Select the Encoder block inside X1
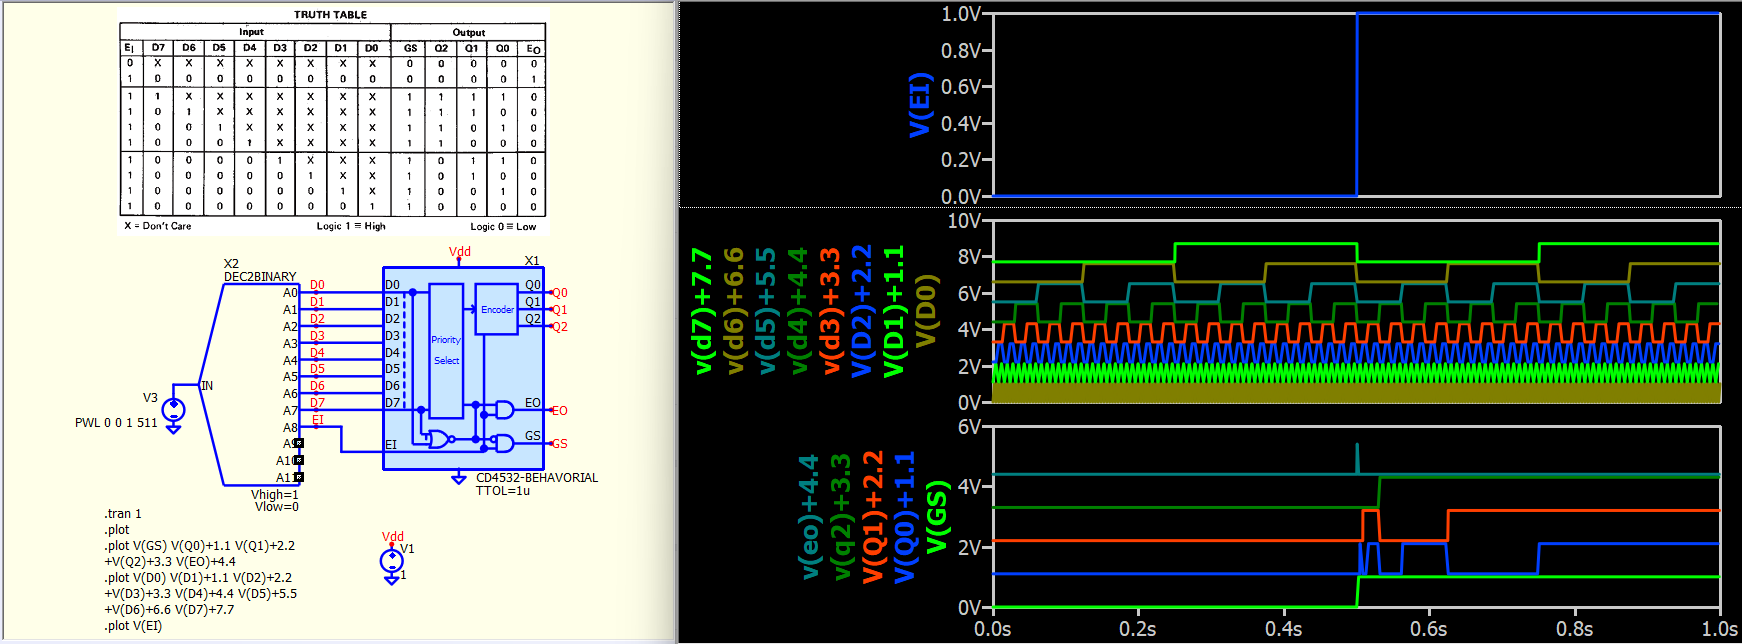This screenshot has height=644, width=1742. 497,309
